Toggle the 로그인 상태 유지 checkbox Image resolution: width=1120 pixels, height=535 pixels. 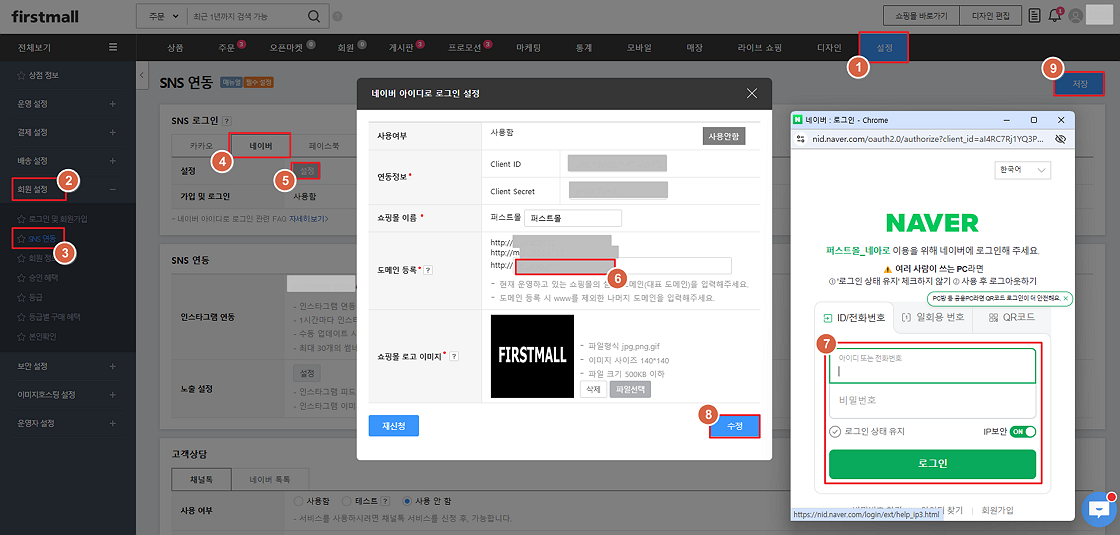(x=835, y=431)
